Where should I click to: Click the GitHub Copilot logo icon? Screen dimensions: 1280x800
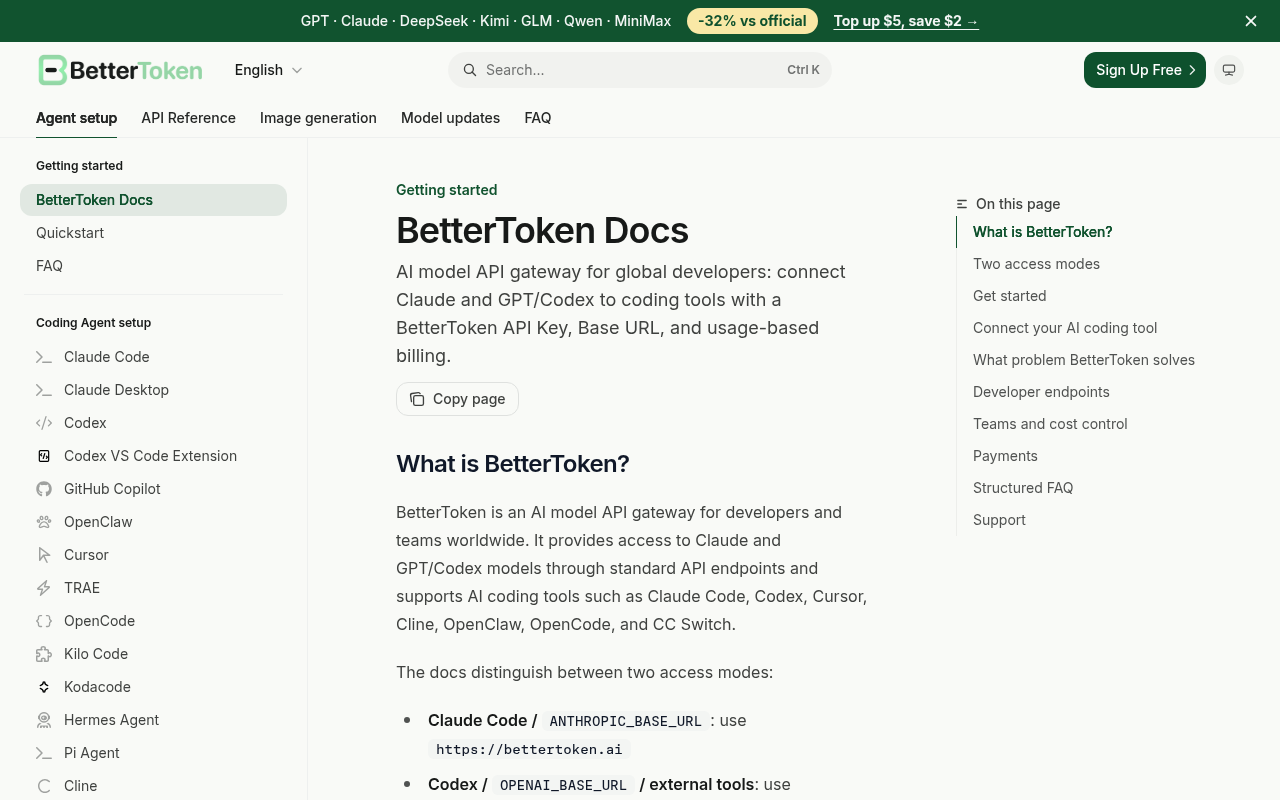click(x=44, y=489)
